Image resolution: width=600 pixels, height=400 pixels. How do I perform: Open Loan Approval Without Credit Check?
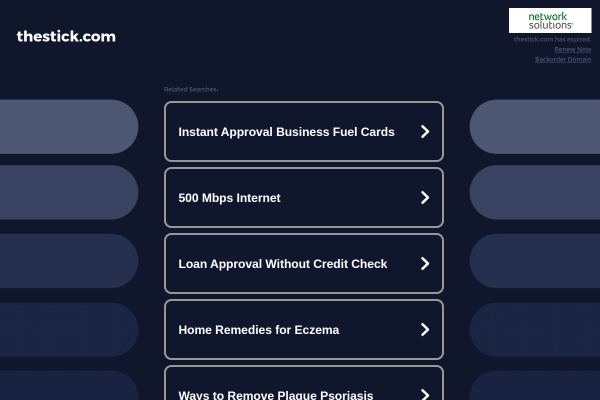(x=304, y=263)
